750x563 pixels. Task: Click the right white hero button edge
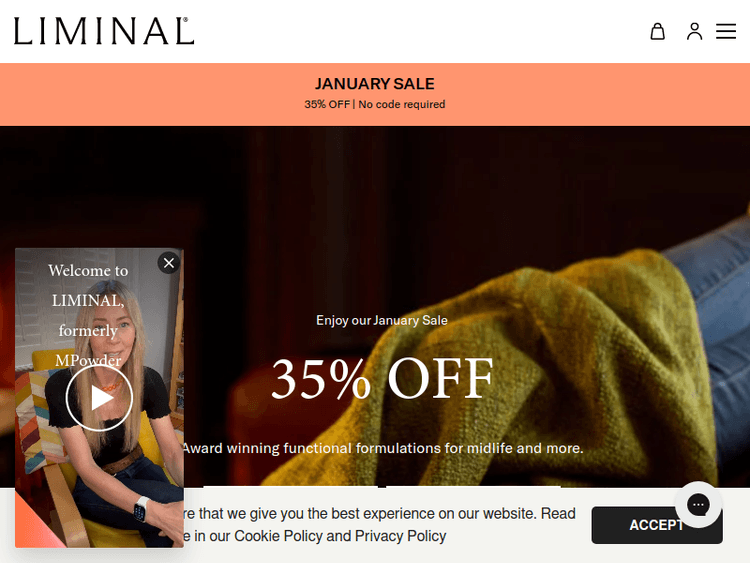[473, 487]
